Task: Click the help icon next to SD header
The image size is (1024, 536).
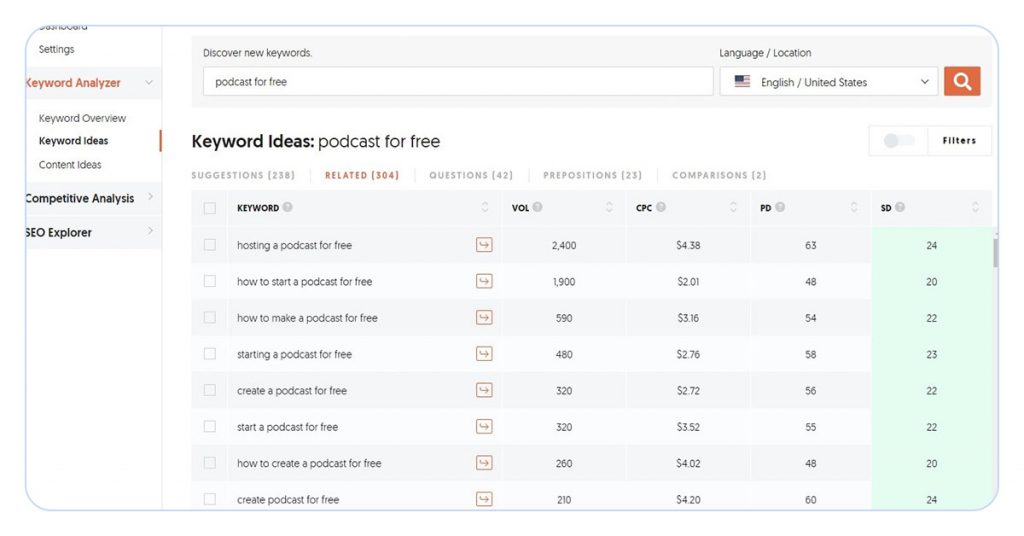Action: coord(900,207)
